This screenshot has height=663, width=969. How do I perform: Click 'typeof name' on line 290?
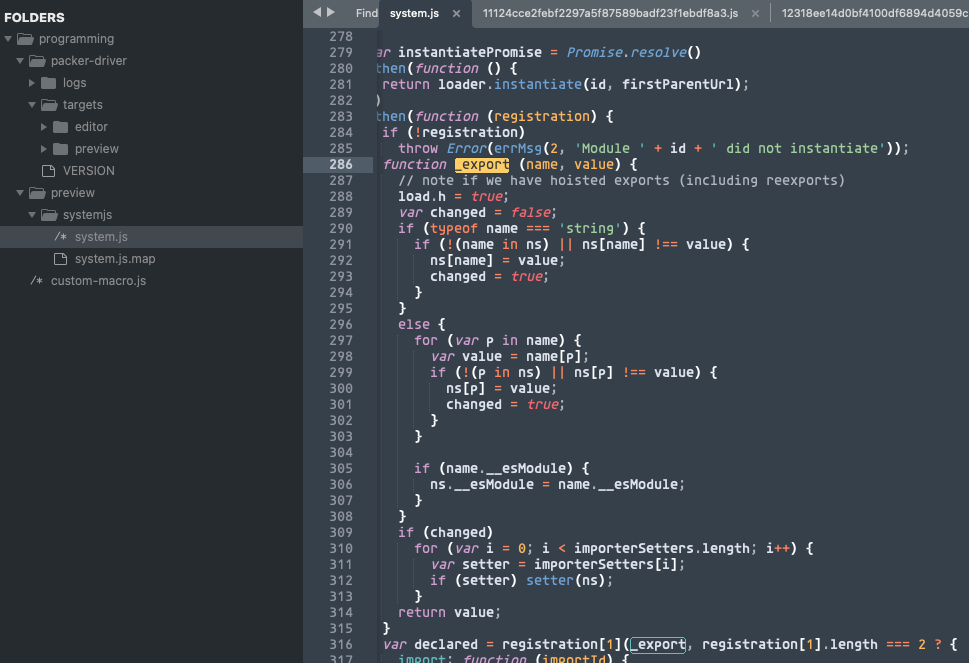coord(474,229)
